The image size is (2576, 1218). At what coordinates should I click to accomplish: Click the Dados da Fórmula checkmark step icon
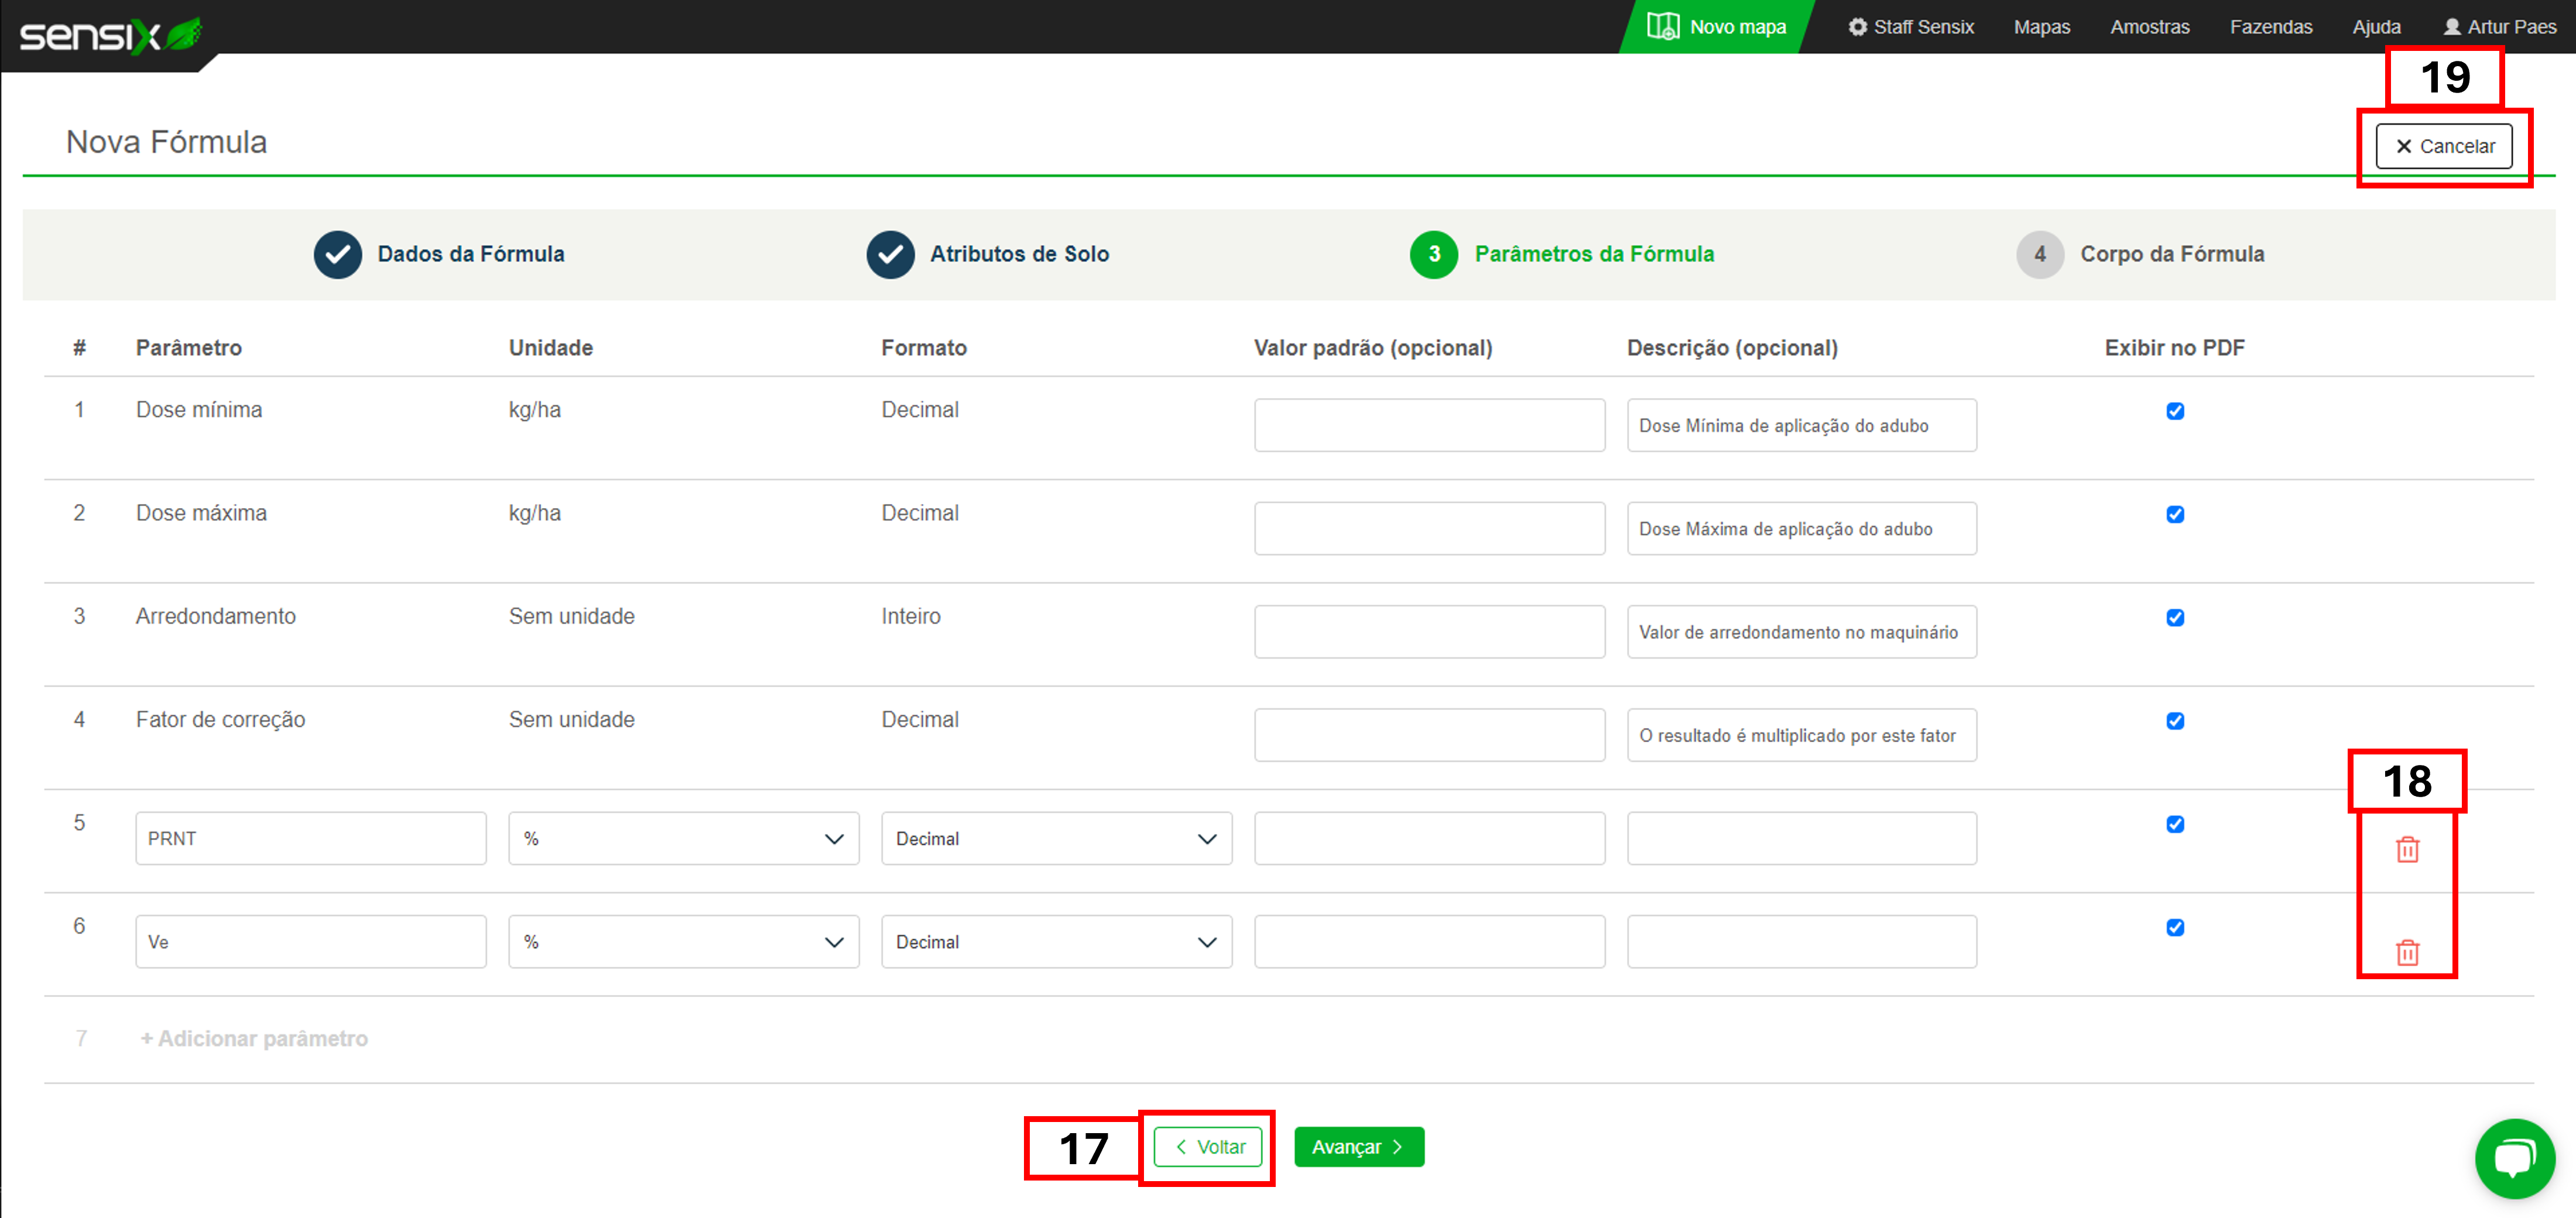pyautogui.click(x=338, y=254)
